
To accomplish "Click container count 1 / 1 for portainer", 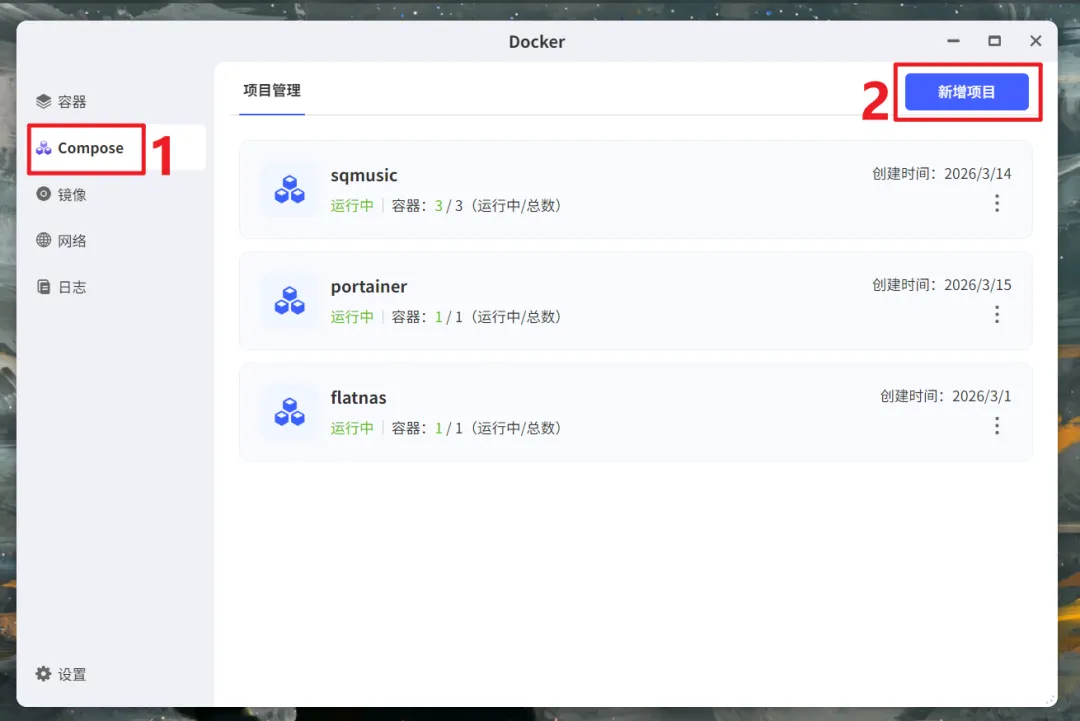I will (448, 317).
